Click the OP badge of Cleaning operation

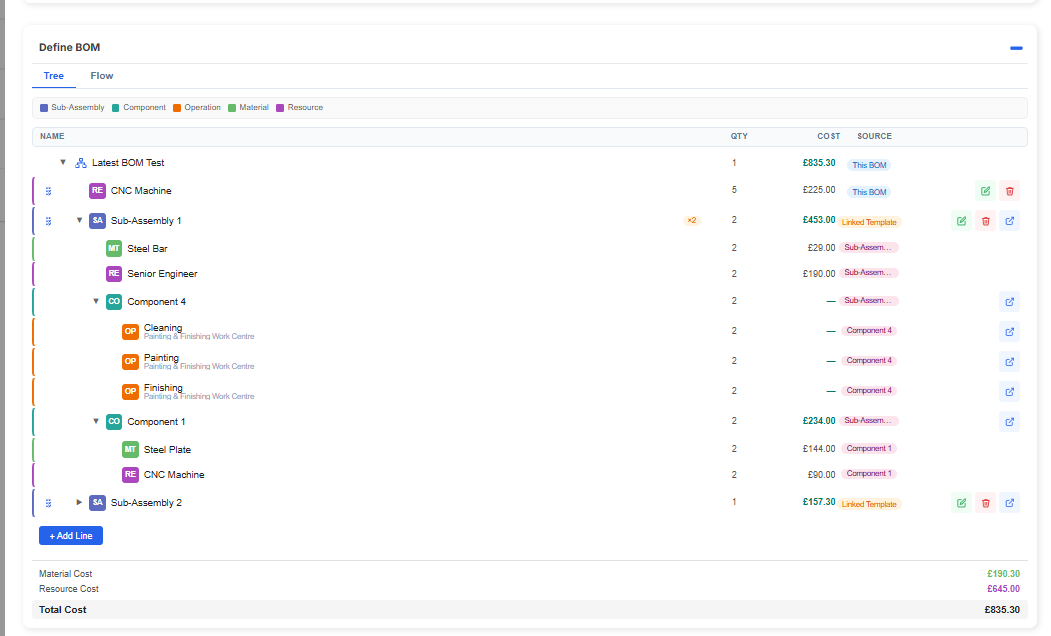pos(130,331)
